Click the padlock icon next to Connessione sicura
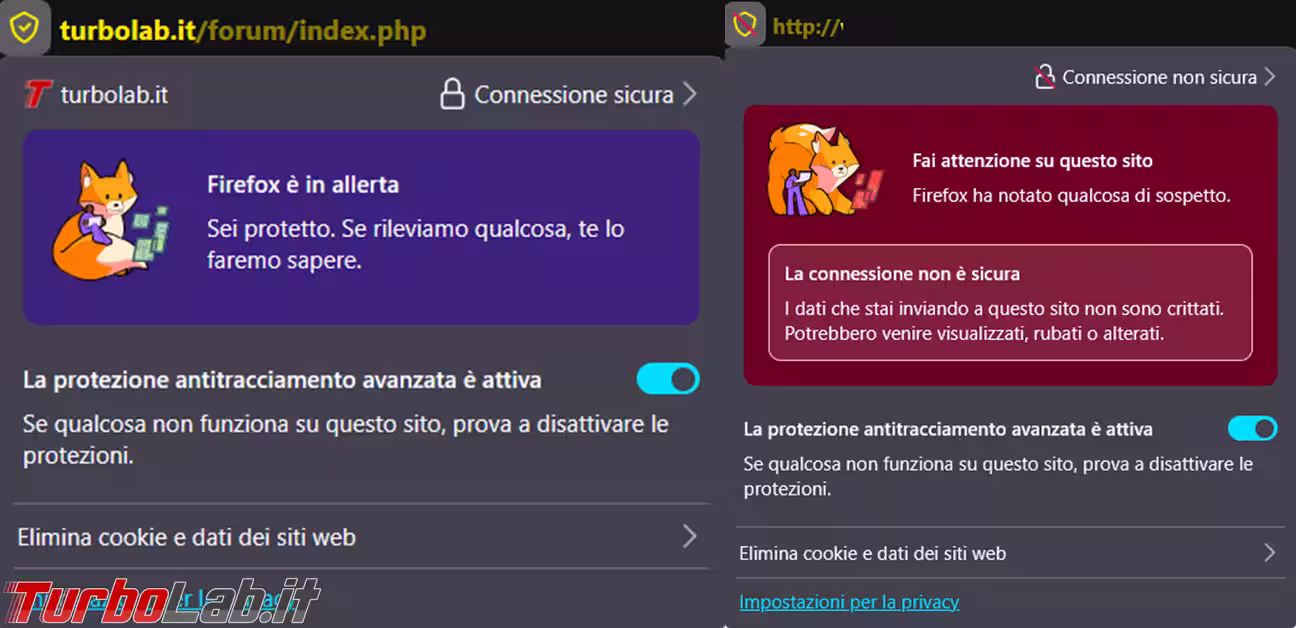This screenshot has width=1296, height=628. (453, 94)
